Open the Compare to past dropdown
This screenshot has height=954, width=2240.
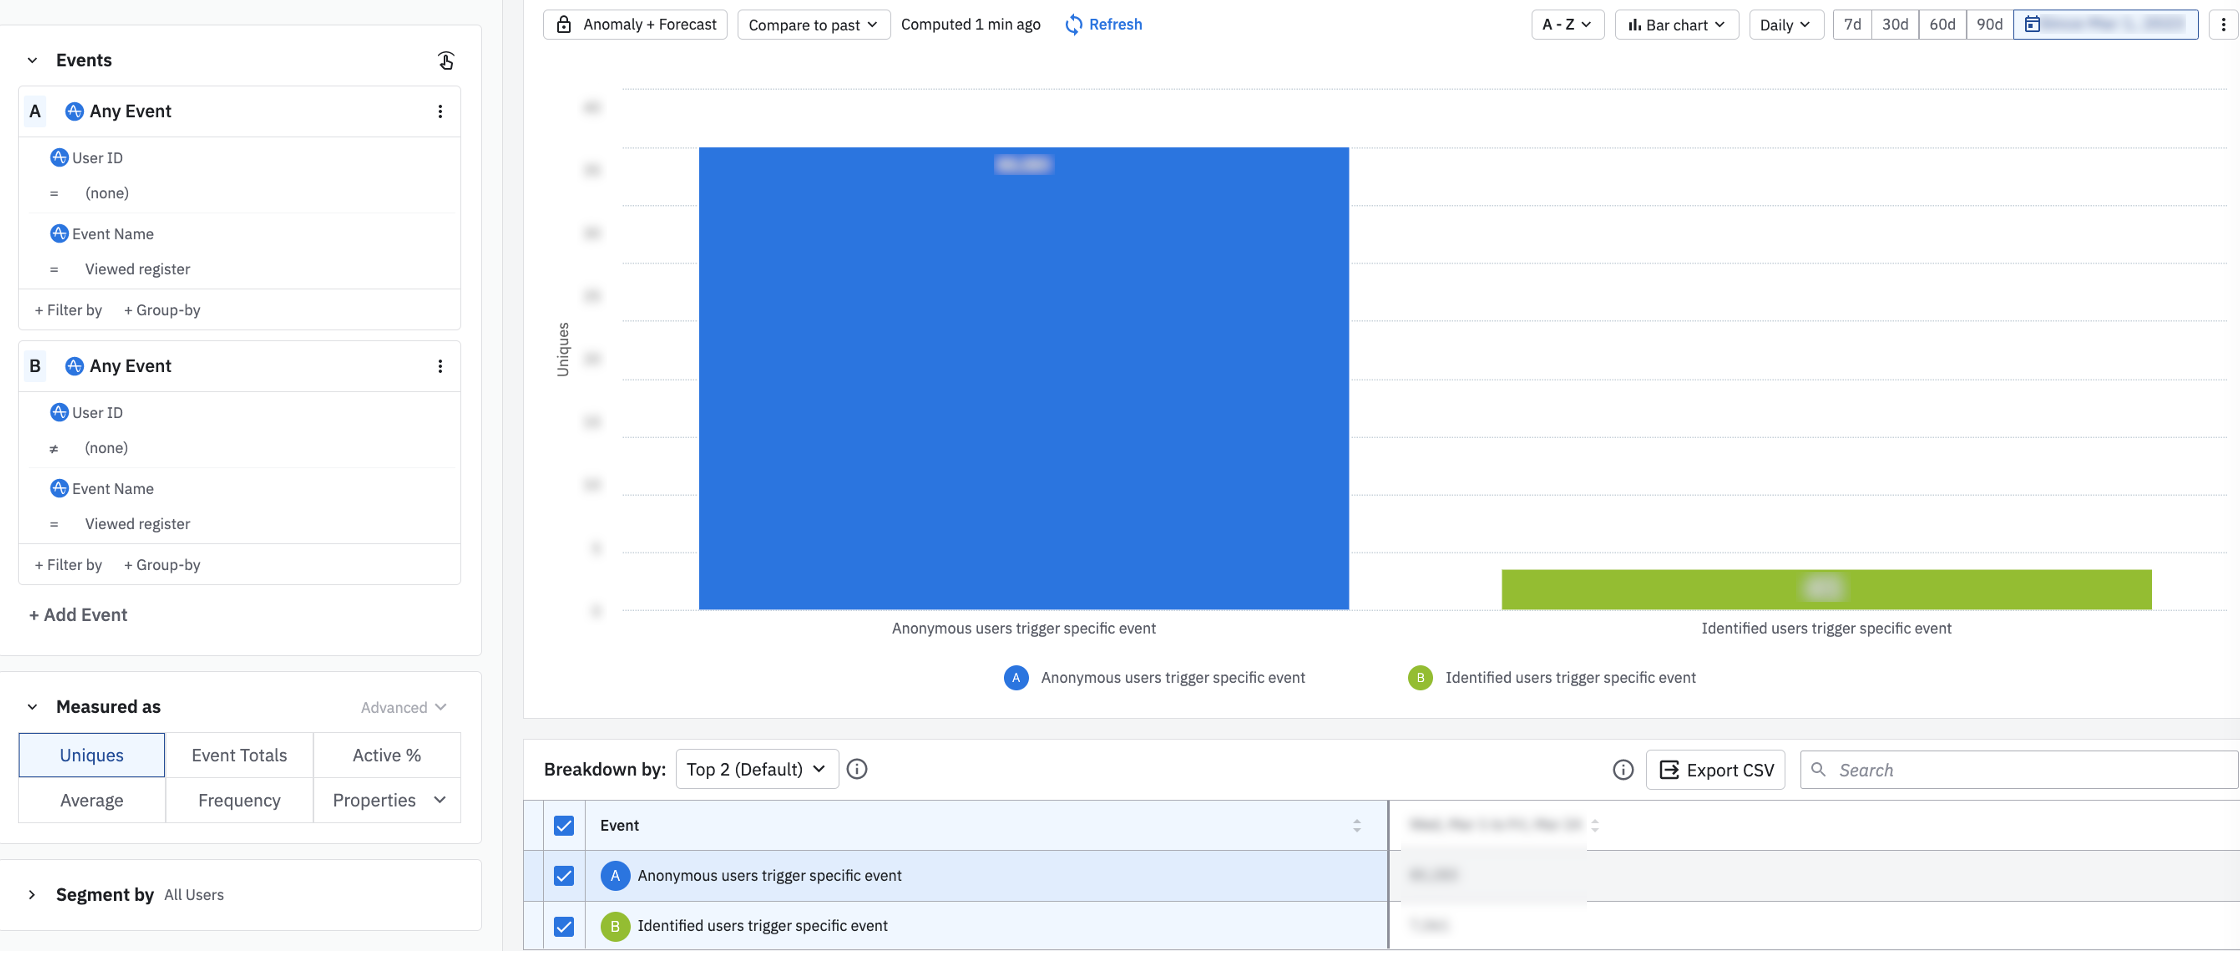pyautogui.click(x=813, y=24)
